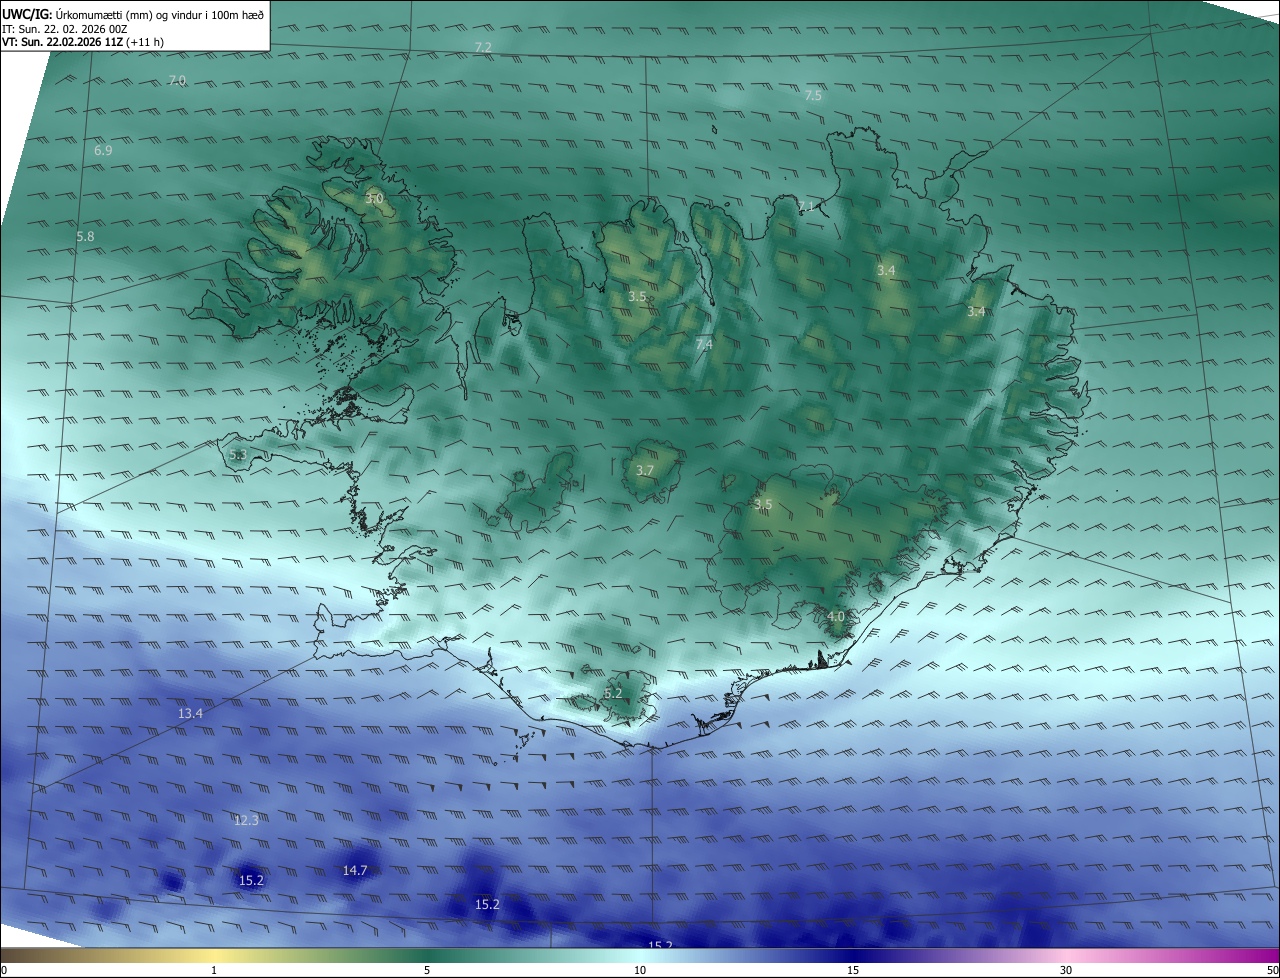The image size is (1280, 978).
Task: Pick the 3.0 value over the Westfjords
Action: [374, 199]
